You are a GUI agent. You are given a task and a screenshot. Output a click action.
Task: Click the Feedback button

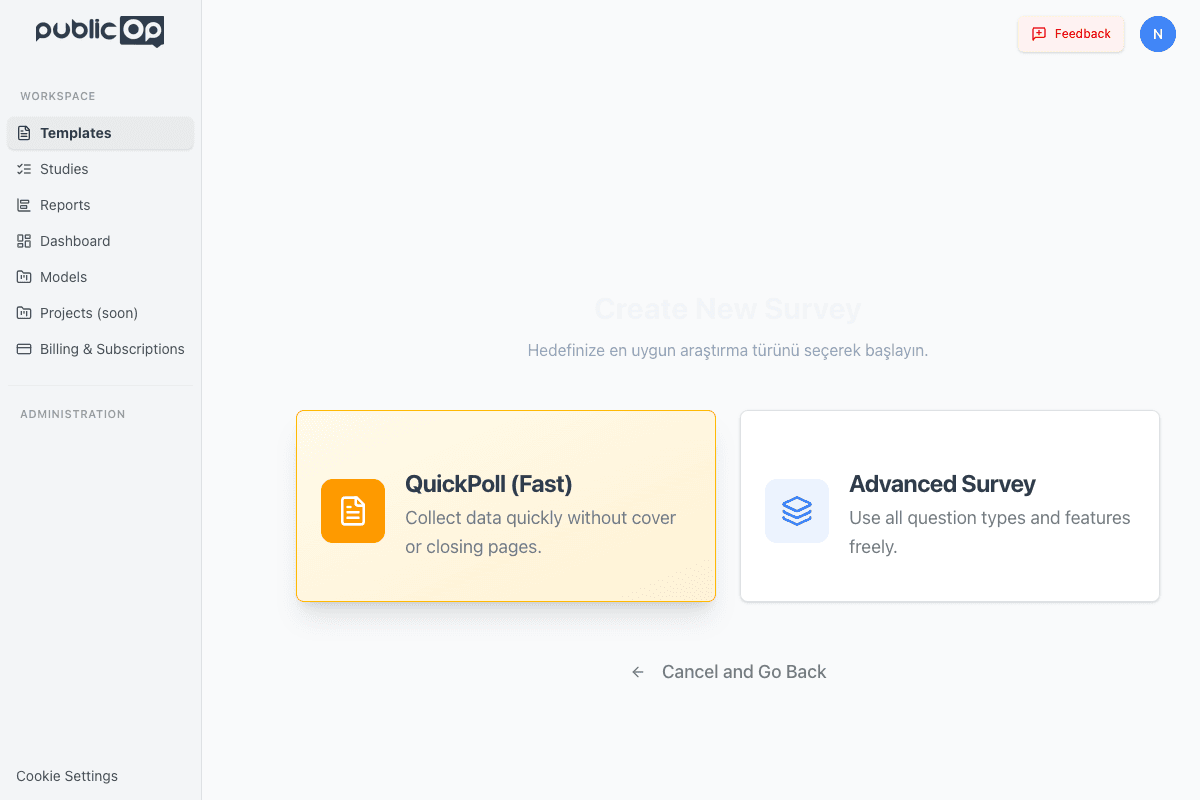1071,34
